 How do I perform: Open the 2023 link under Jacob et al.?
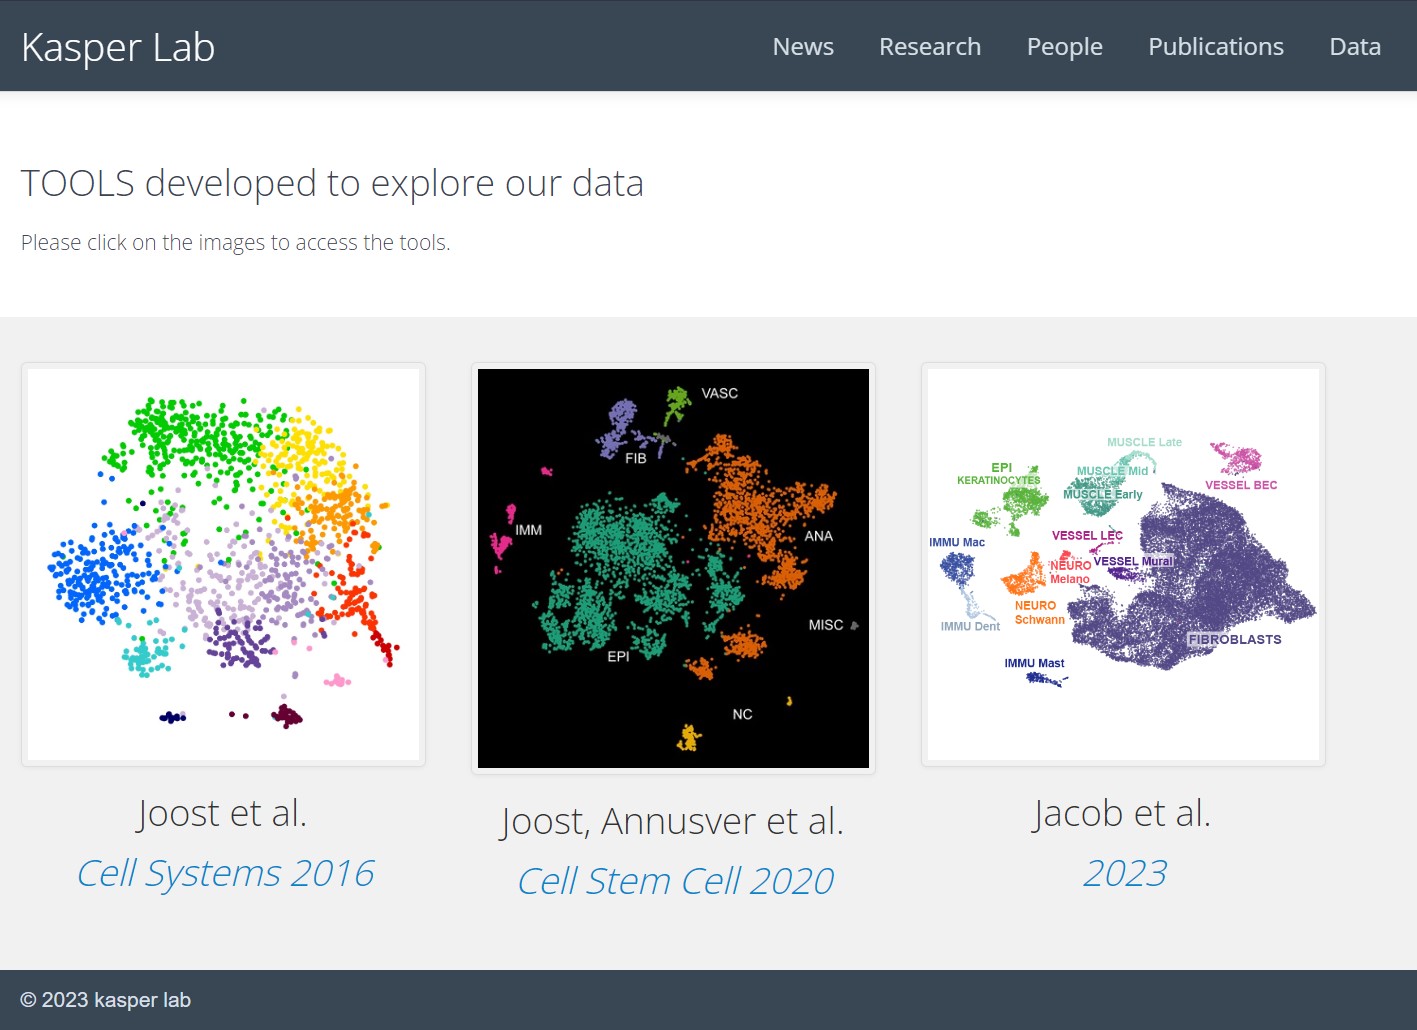click(1124, 873)
